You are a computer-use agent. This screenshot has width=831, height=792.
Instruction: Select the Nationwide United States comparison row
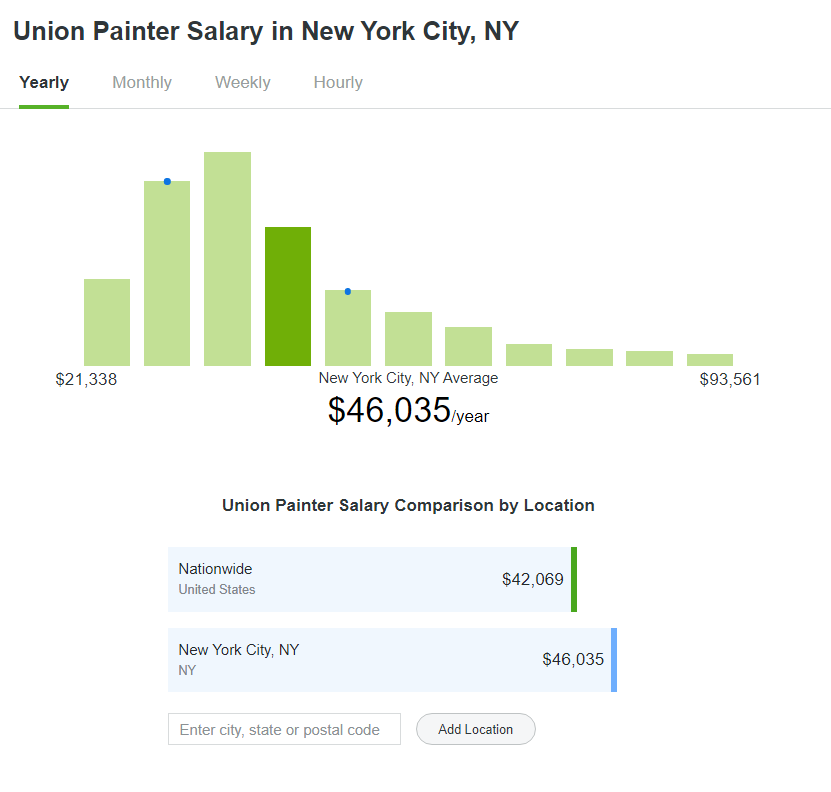tap(372, 579)
